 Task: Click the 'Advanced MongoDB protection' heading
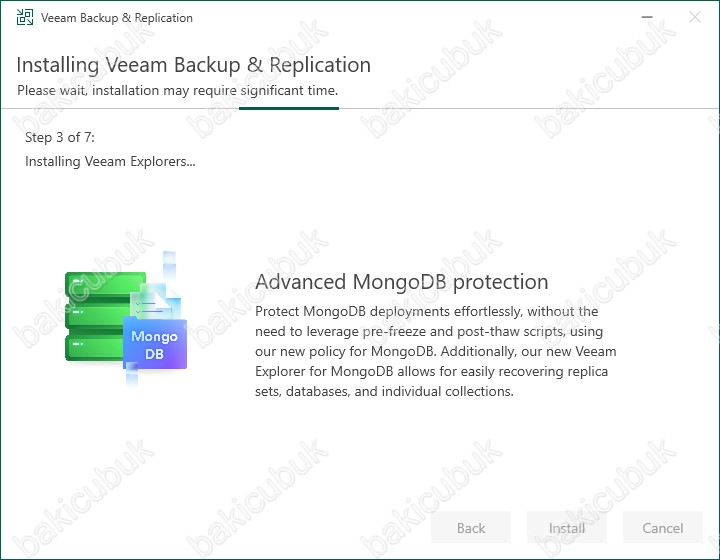point(402,282)
